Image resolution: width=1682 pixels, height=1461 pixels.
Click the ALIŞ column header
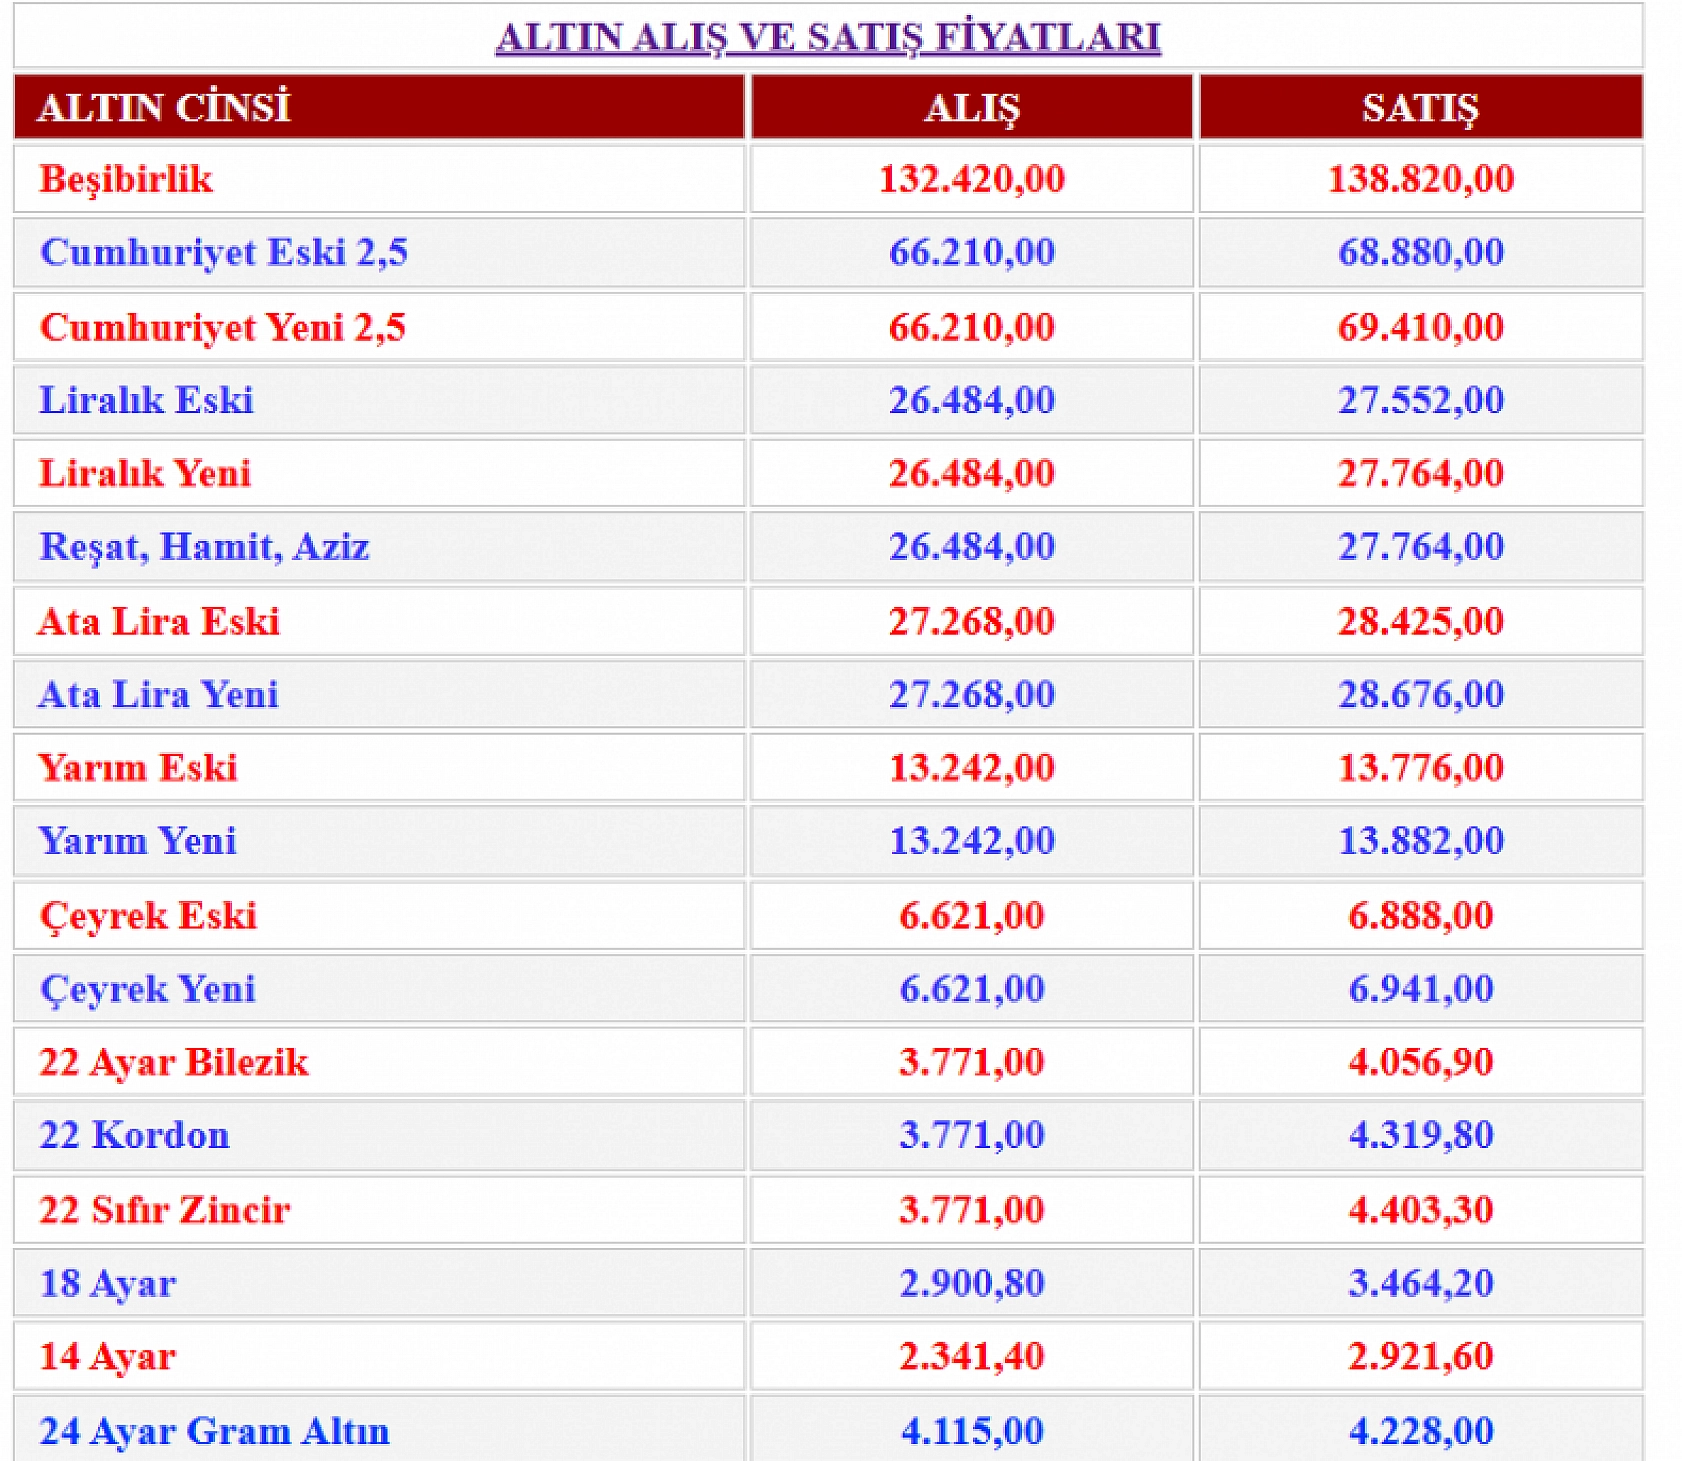(x=971, y=107)
